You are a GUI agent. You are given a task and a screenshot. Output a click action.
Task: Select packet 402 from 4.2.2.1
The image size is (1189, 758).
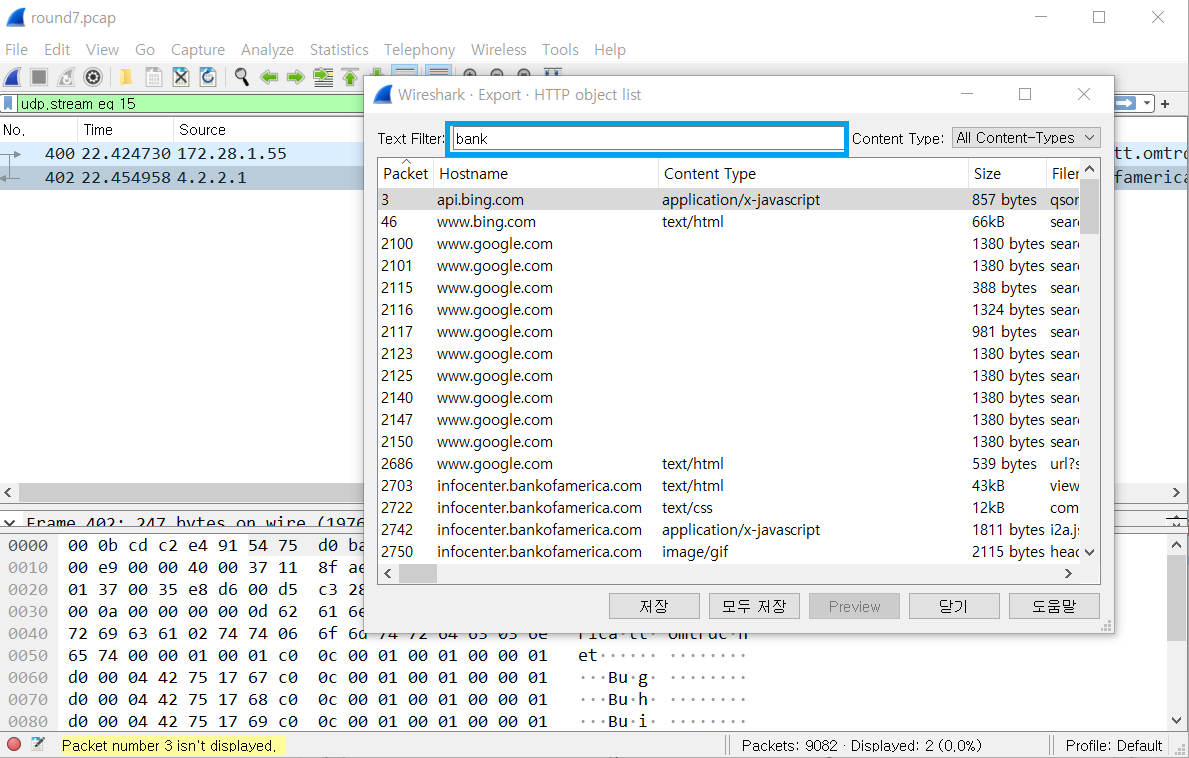(182, 177)
